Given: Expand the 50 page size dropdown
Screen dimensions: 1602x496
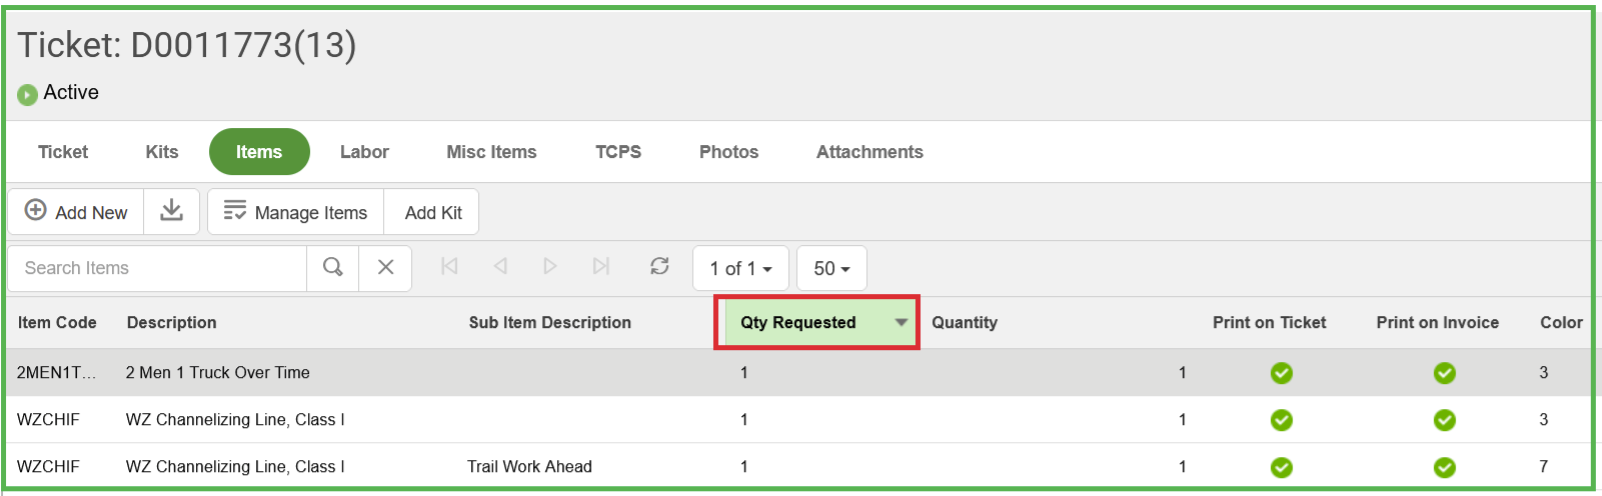Looking at the screenshot, I should click(831, 268).
